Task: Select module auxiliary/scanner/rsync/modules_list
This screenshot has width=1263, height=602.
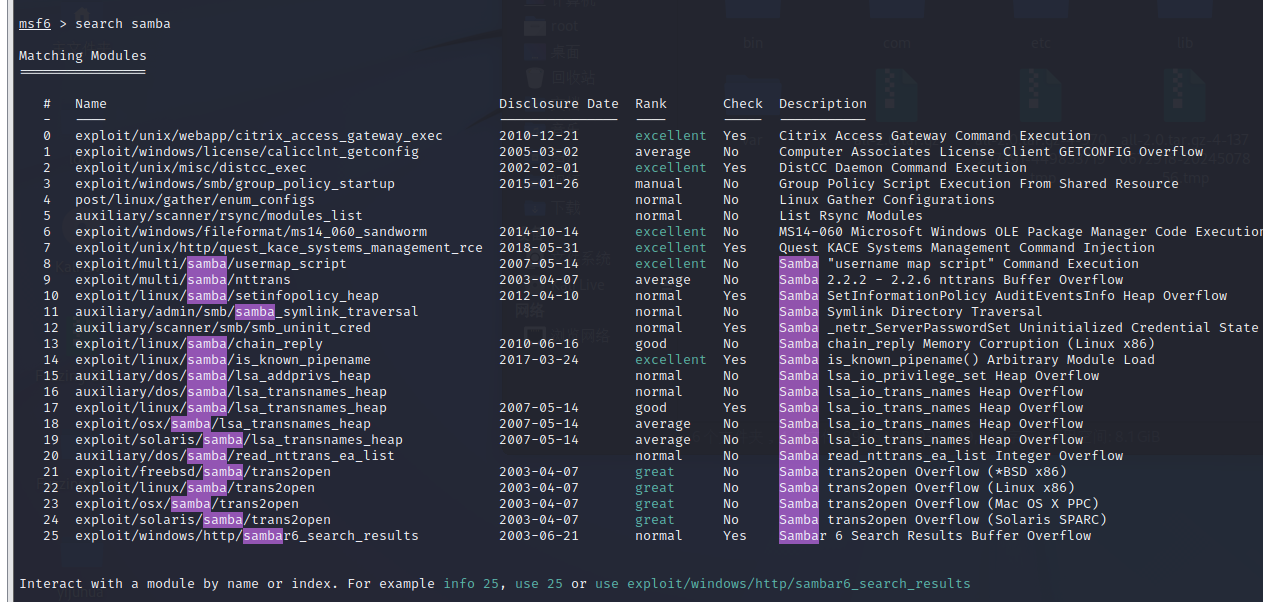Action: click(219, 215)
